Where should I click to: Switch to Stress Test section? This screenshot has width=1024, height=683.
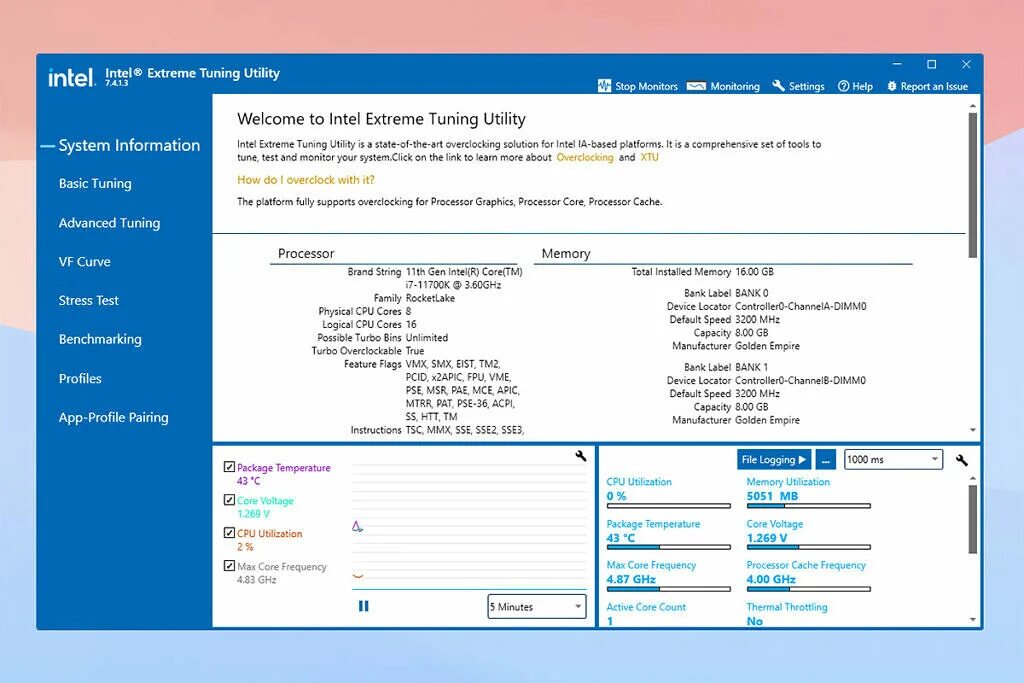(89, 300)
